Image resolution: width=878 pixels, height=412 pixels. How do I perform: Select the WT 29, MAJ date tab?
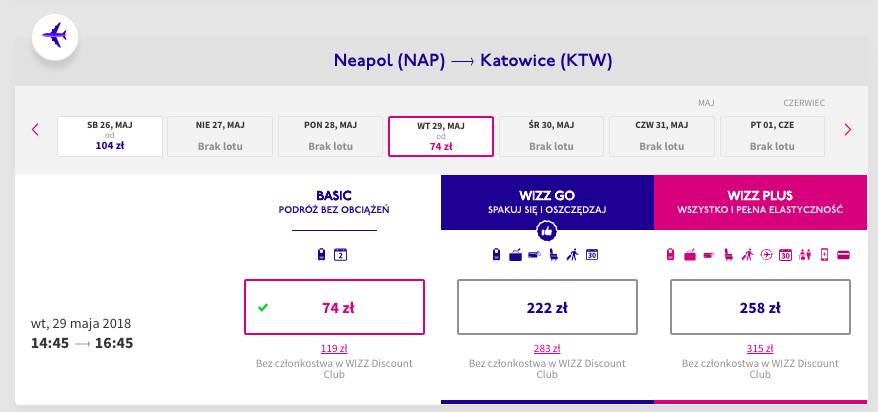[x=440, y=136]
